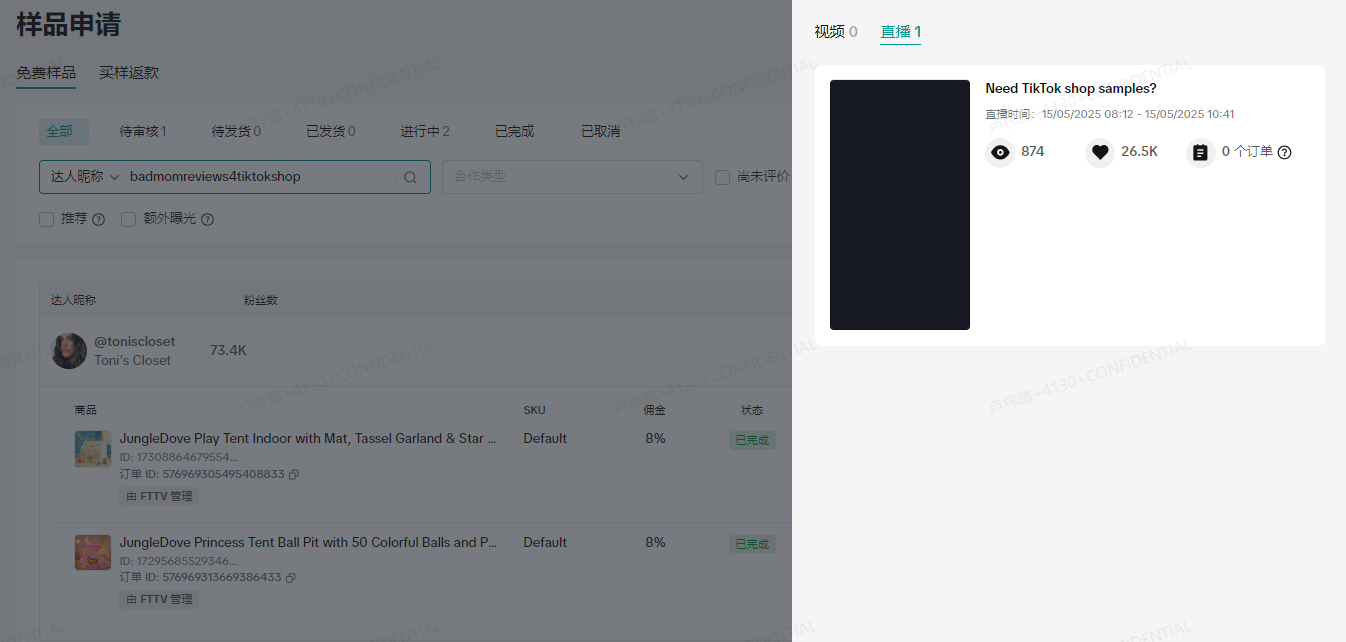Click the help icon next to 额外曝光

point(207,218)
